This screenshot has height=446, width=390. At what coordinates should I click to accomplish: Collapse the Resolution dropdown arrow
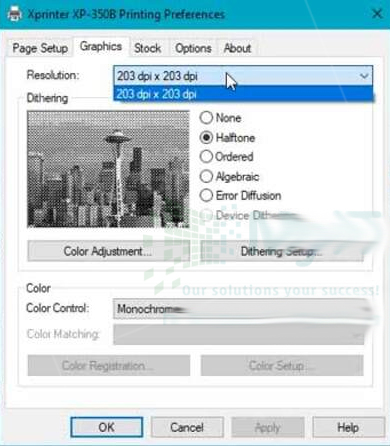(x=364, y=76)
